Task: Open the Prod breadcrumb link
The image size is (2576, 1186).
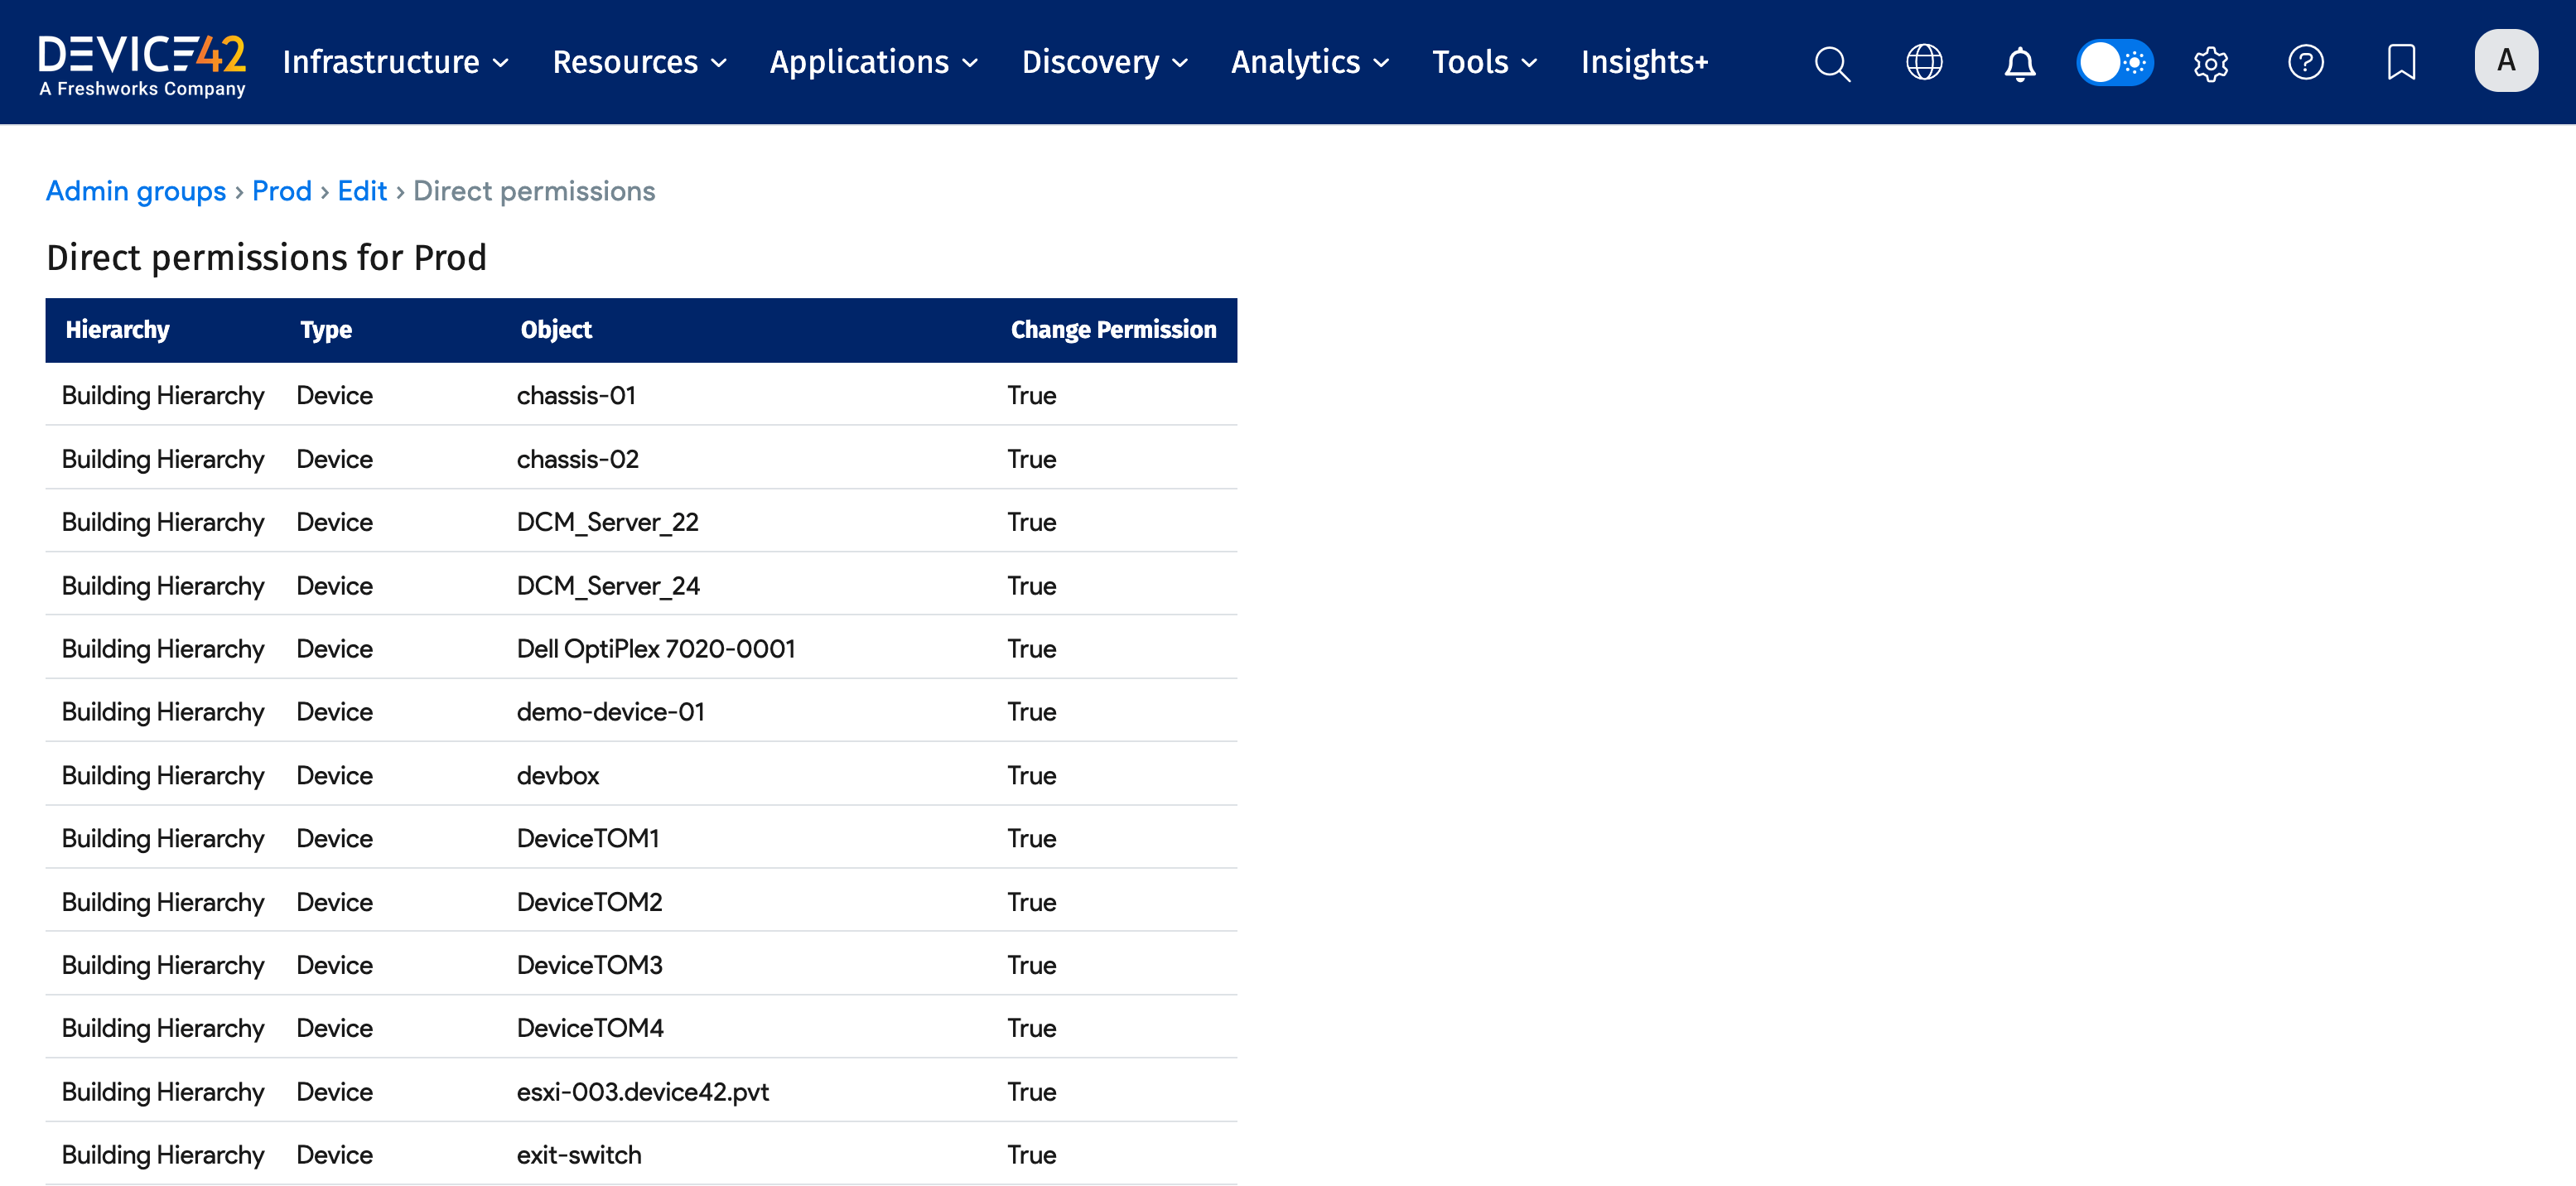Action: [x=282, y=191]
